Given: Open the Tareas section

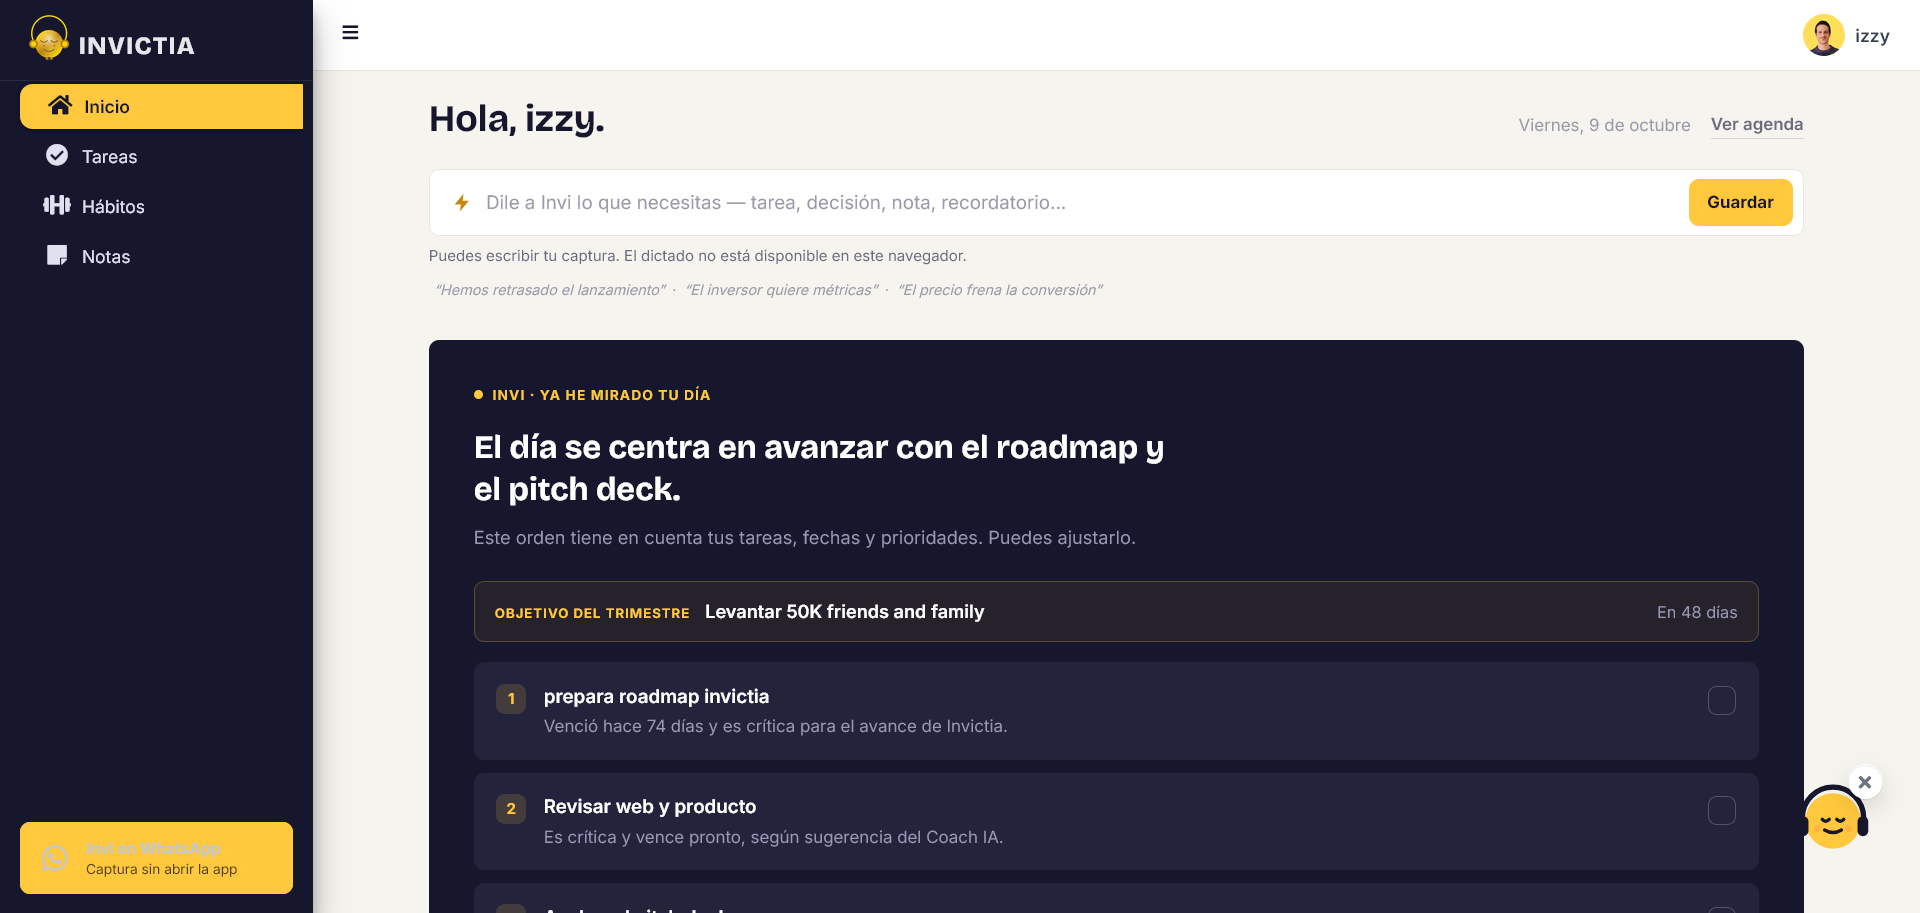Looking at the screenshot, I should point(161,156).
